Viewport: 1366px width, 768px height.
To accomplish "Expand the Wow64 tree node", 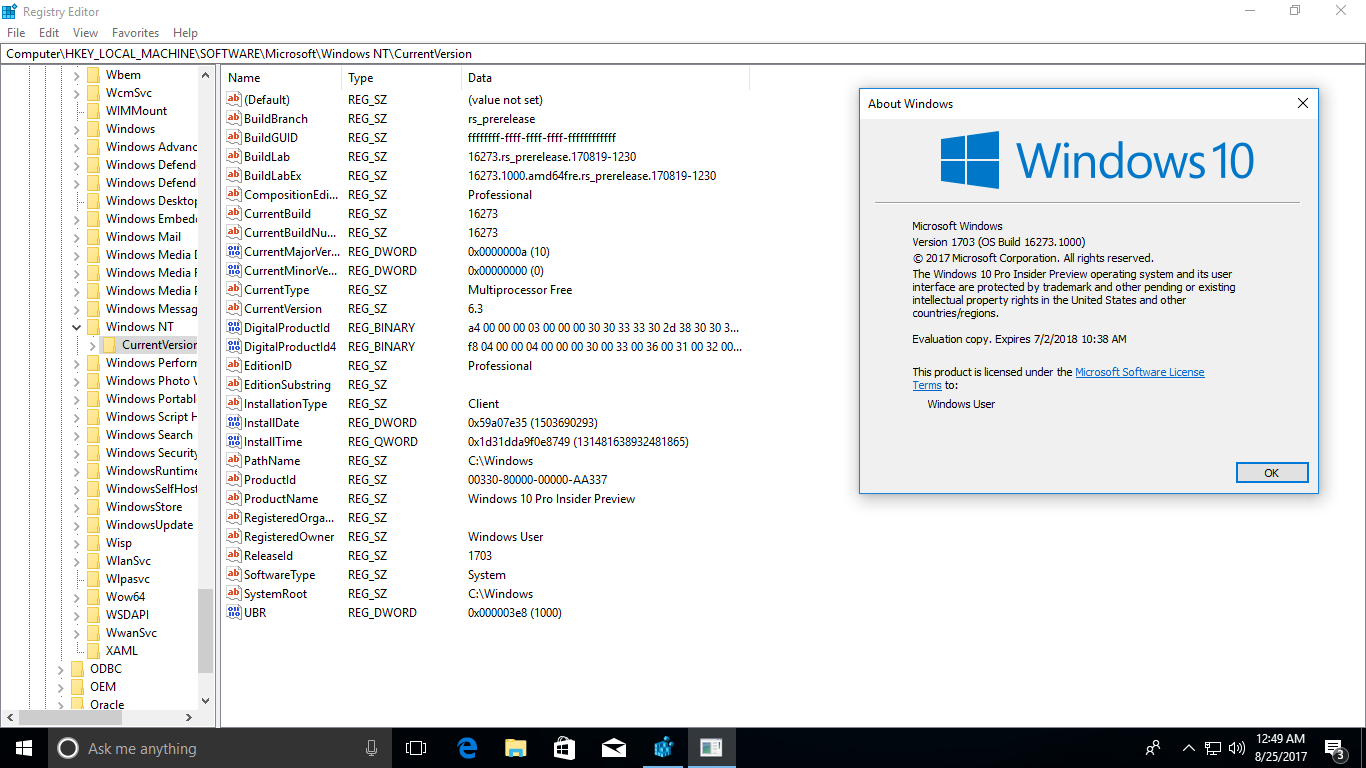I will tap(77, 597).
